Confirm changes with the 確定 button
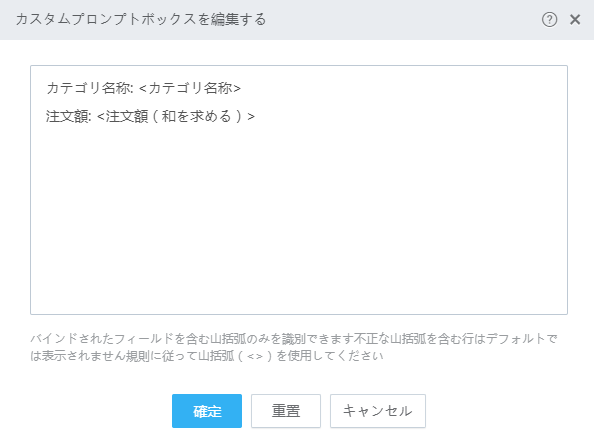Viewport: 594px width, 441px height. [x=207, y=411]
